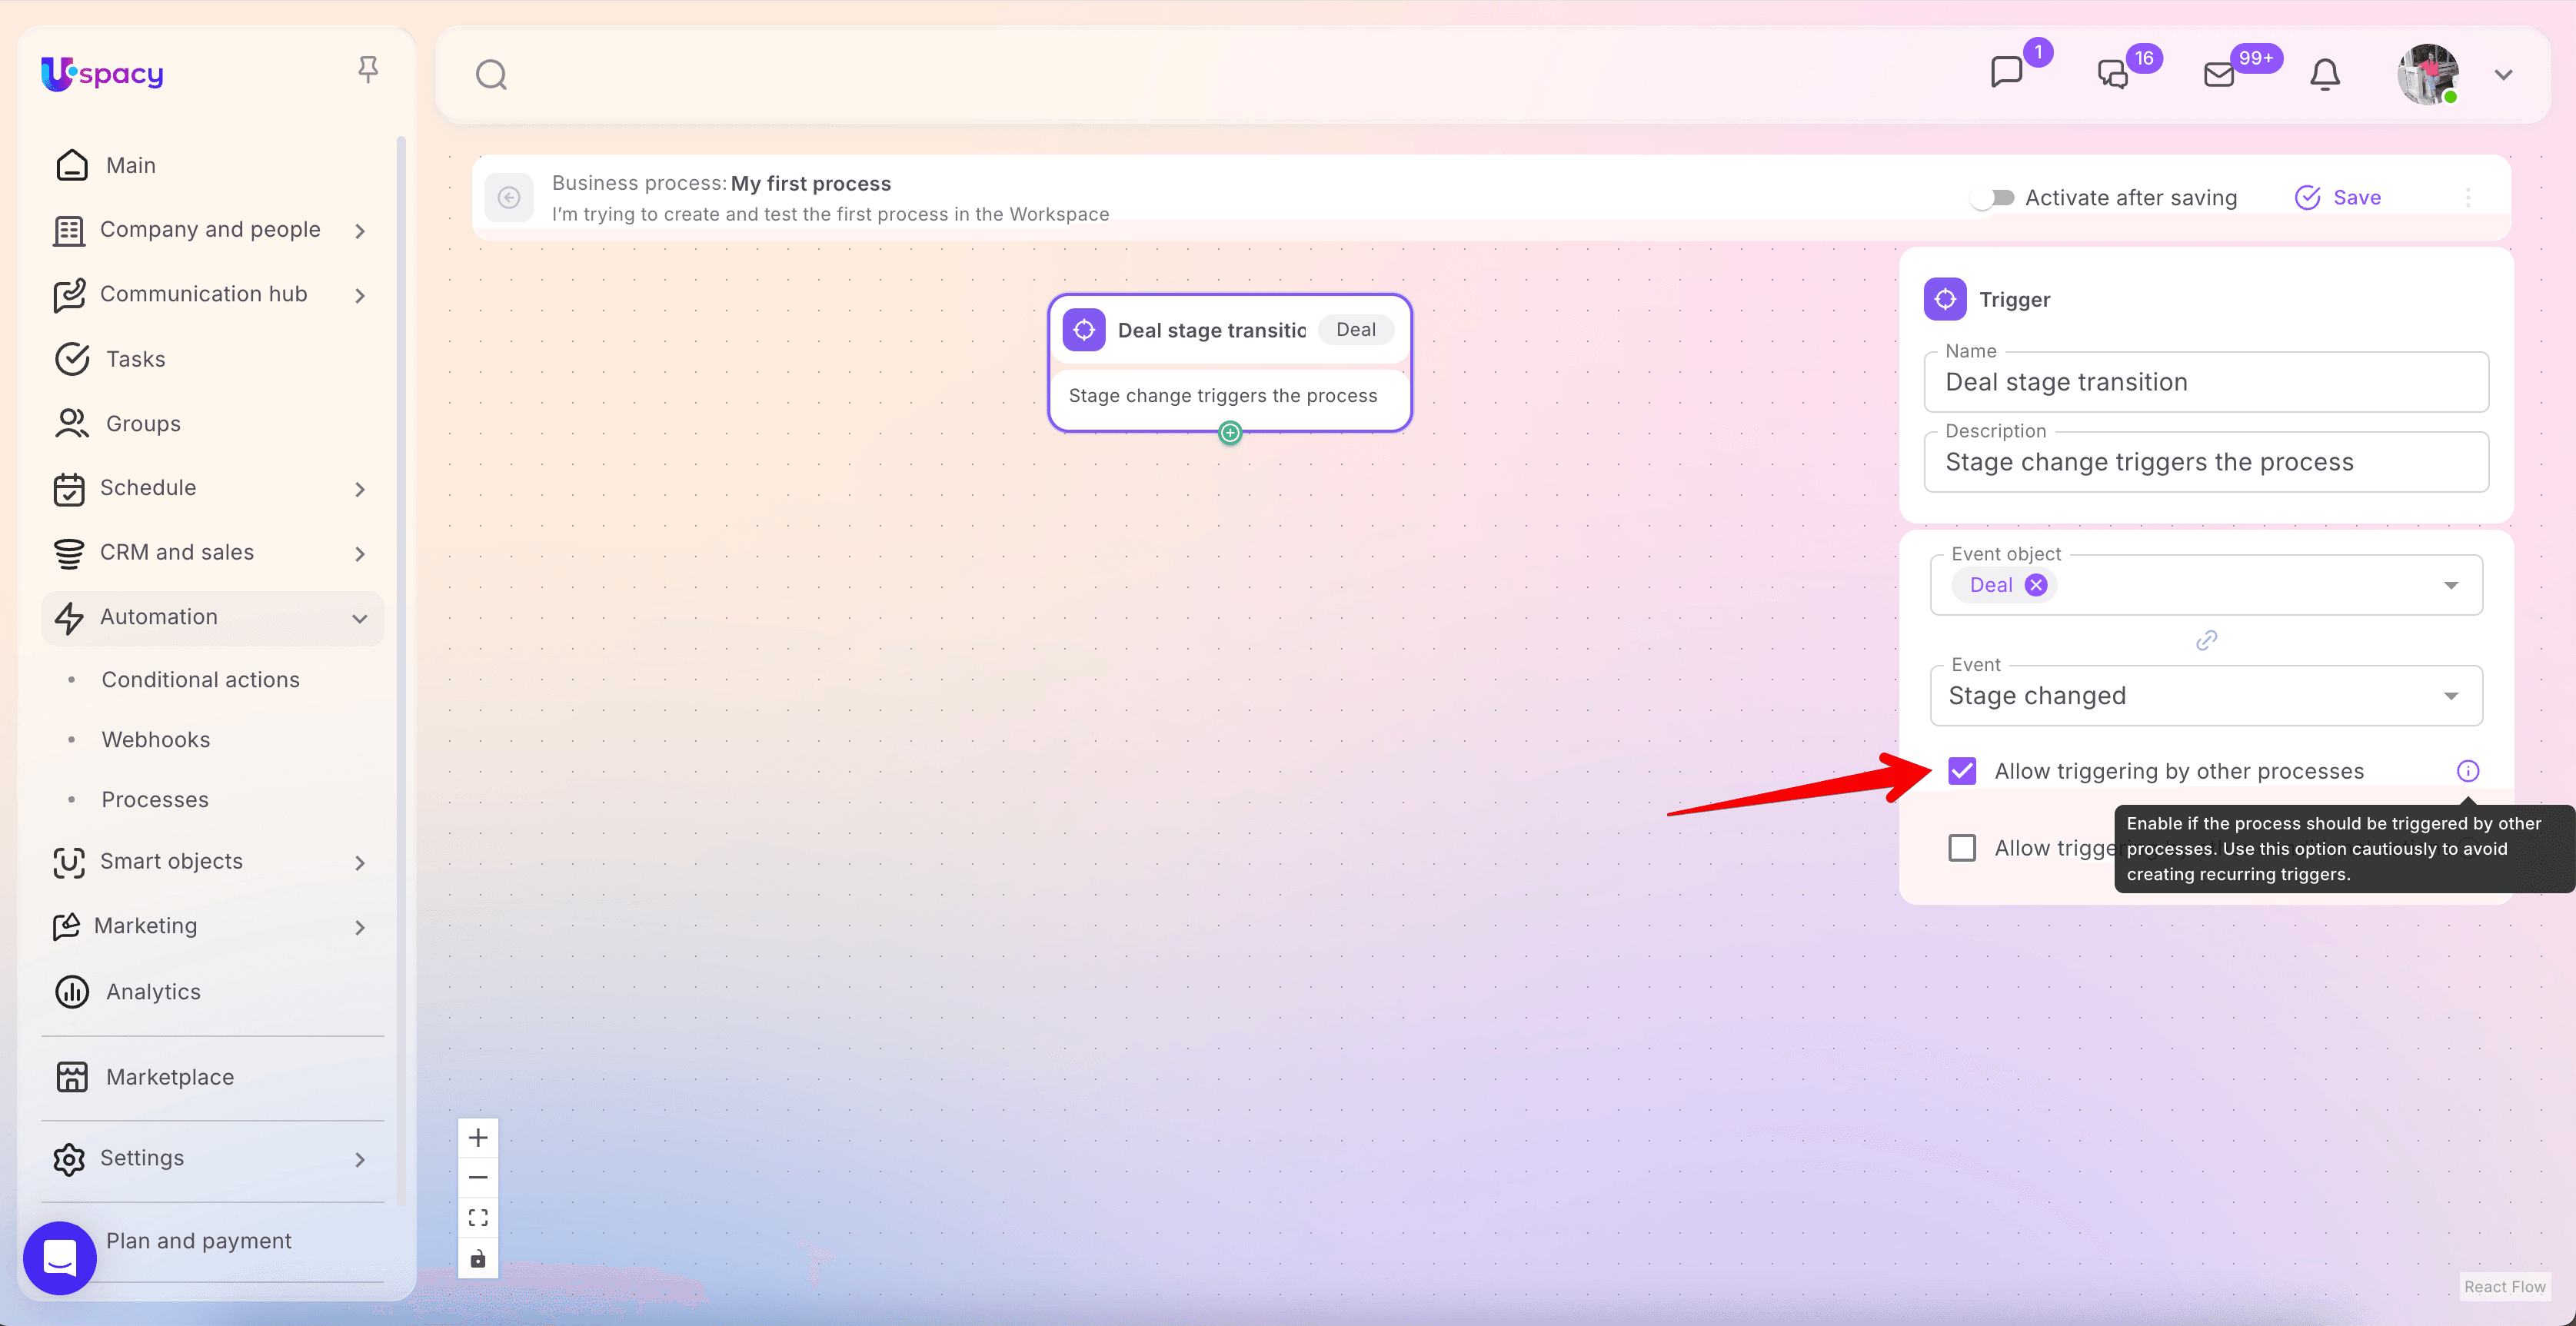This screenshot has width=2576, height=1326.
Task: Open the mail inbox icon
Action: tap(2219, 75)
